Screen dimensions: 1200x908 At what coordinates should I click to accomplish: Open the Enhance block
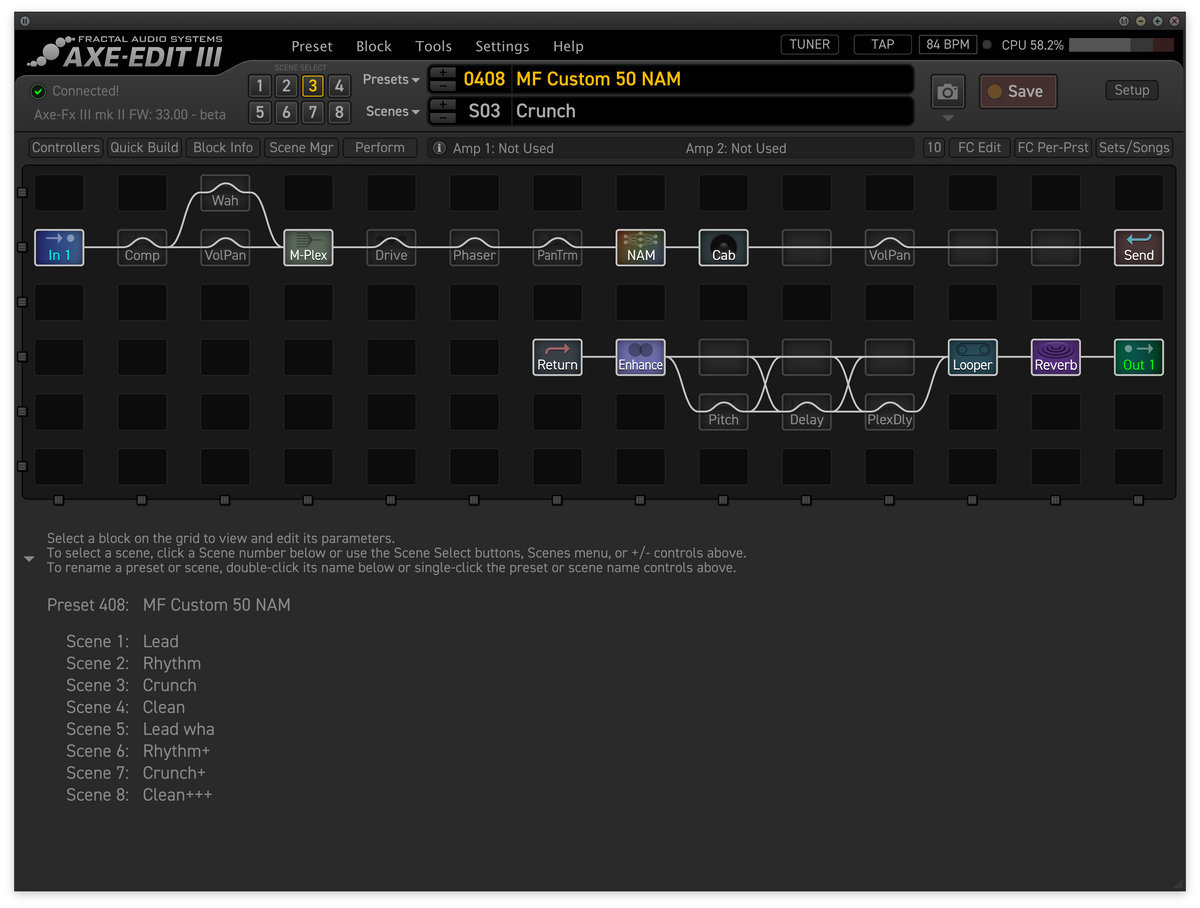click(x=641, y=357)
